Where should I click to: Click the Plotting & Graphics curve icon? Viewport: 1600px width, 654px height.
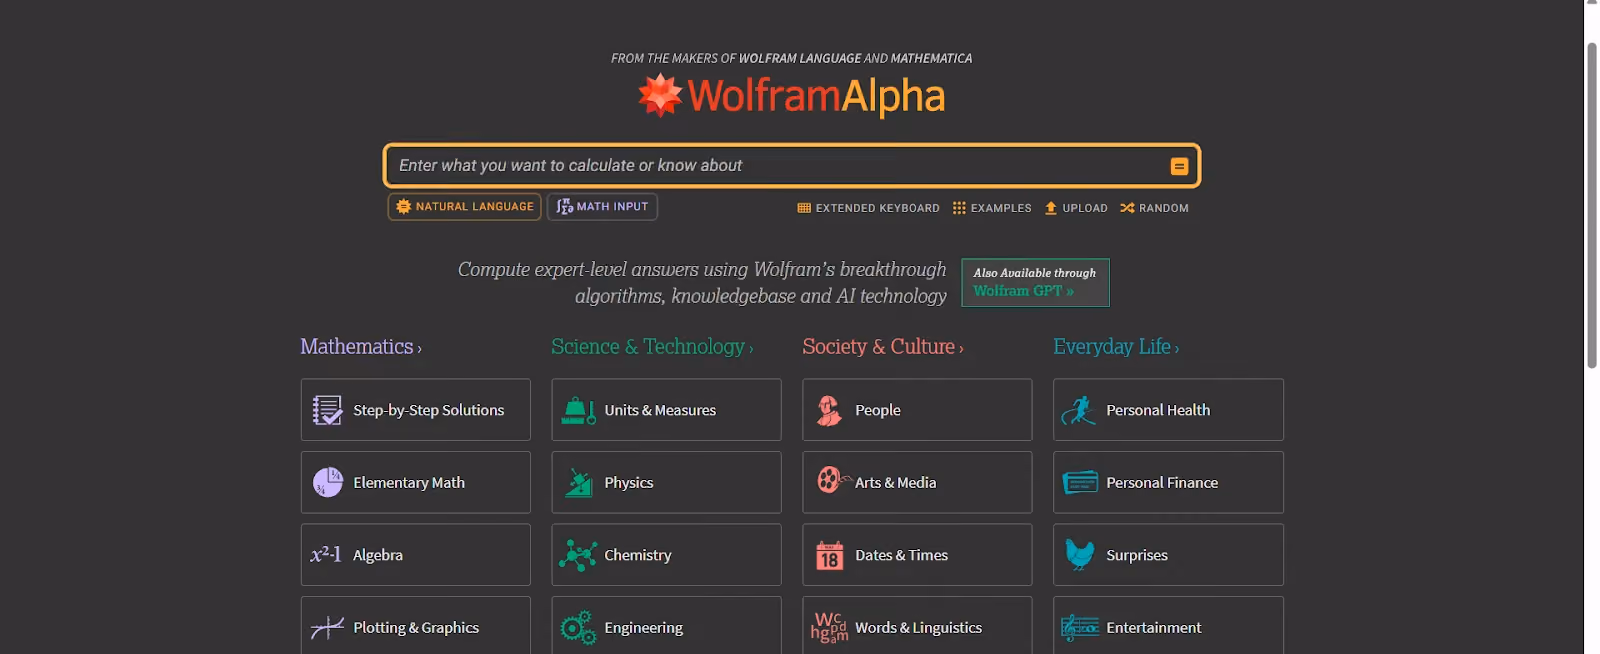327,628
